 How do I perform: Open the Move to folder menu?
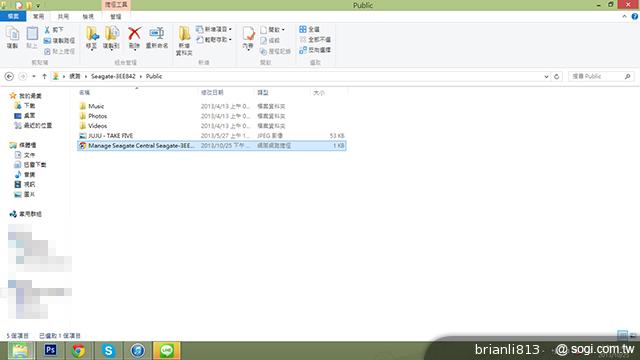(92, 38)
